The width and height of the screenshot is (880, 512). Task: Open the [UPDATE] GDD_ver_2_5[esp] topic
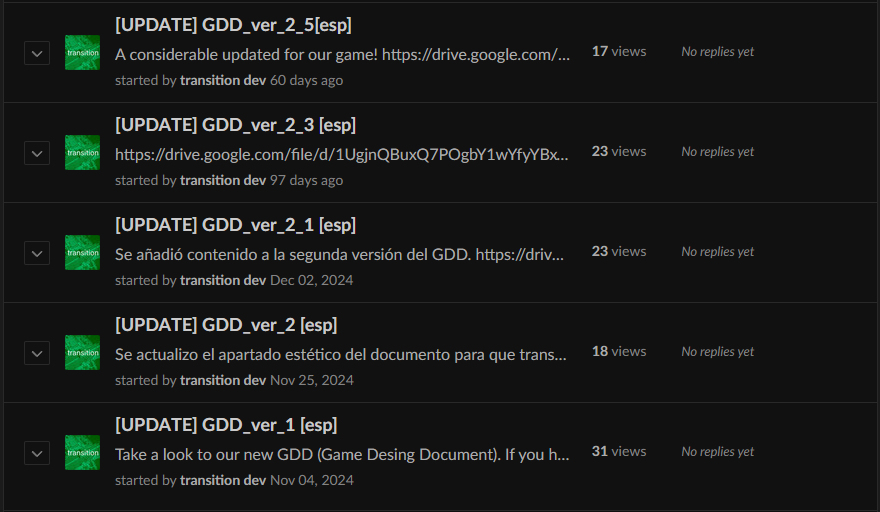coord(233,25)
